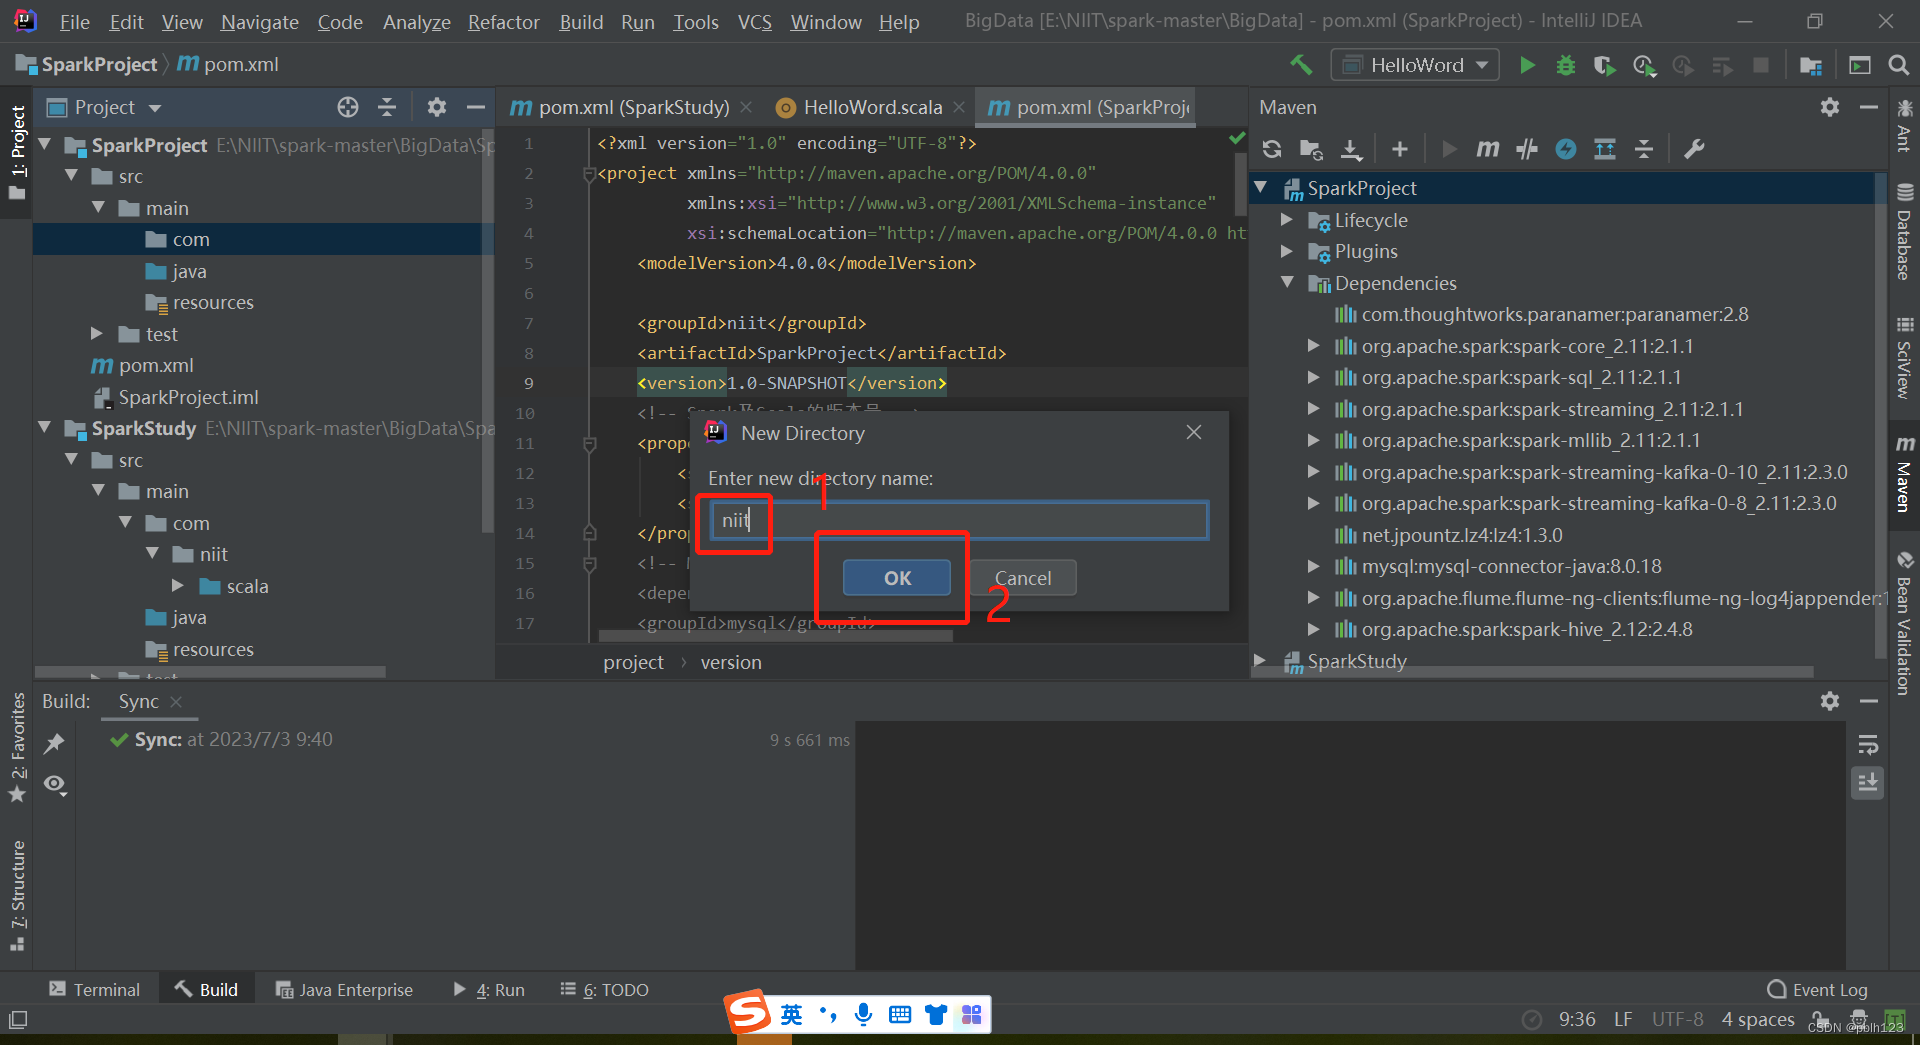Open Project panel gear settings
Viewport: 1920px width, 1045px height.
pos(436,107)
